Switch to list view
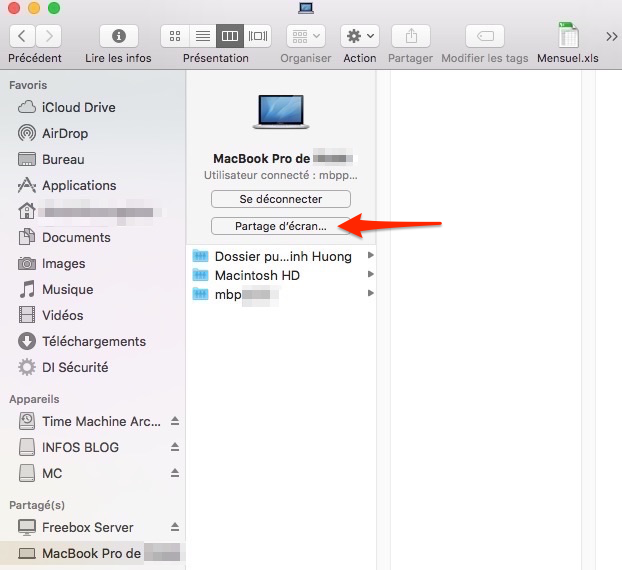This screenshot has width=622, height=570. pyautogui.click(x=203, y=36)
